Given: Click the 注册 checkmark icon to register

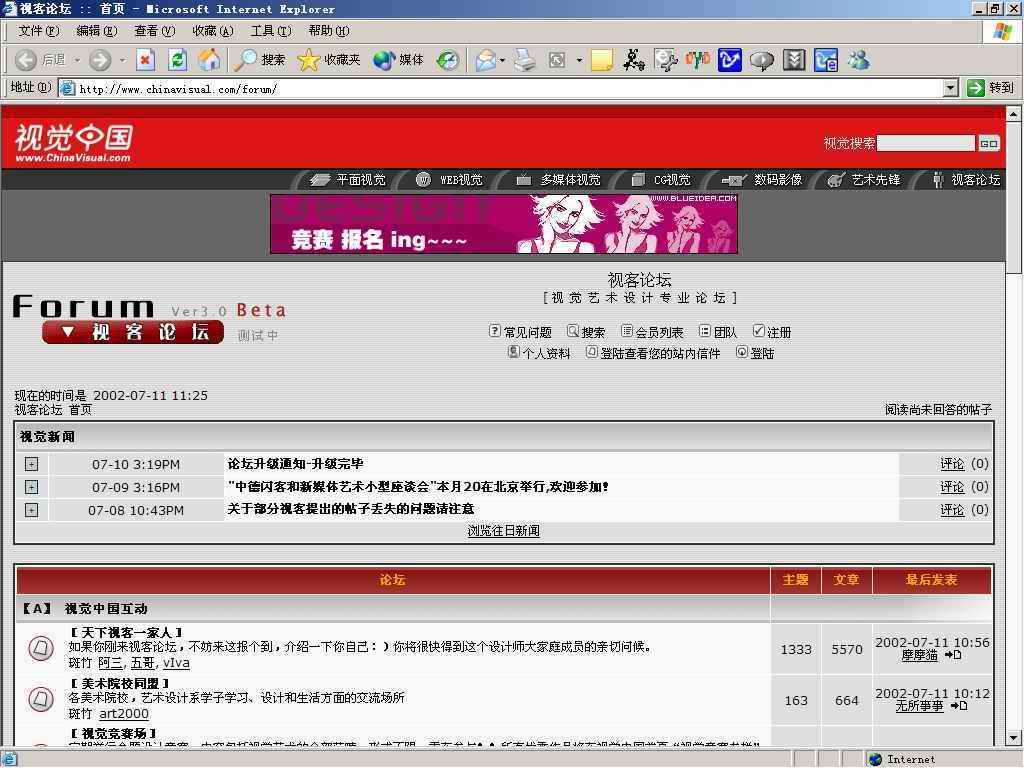Looking at the screenshot, I should click(758, 330).
